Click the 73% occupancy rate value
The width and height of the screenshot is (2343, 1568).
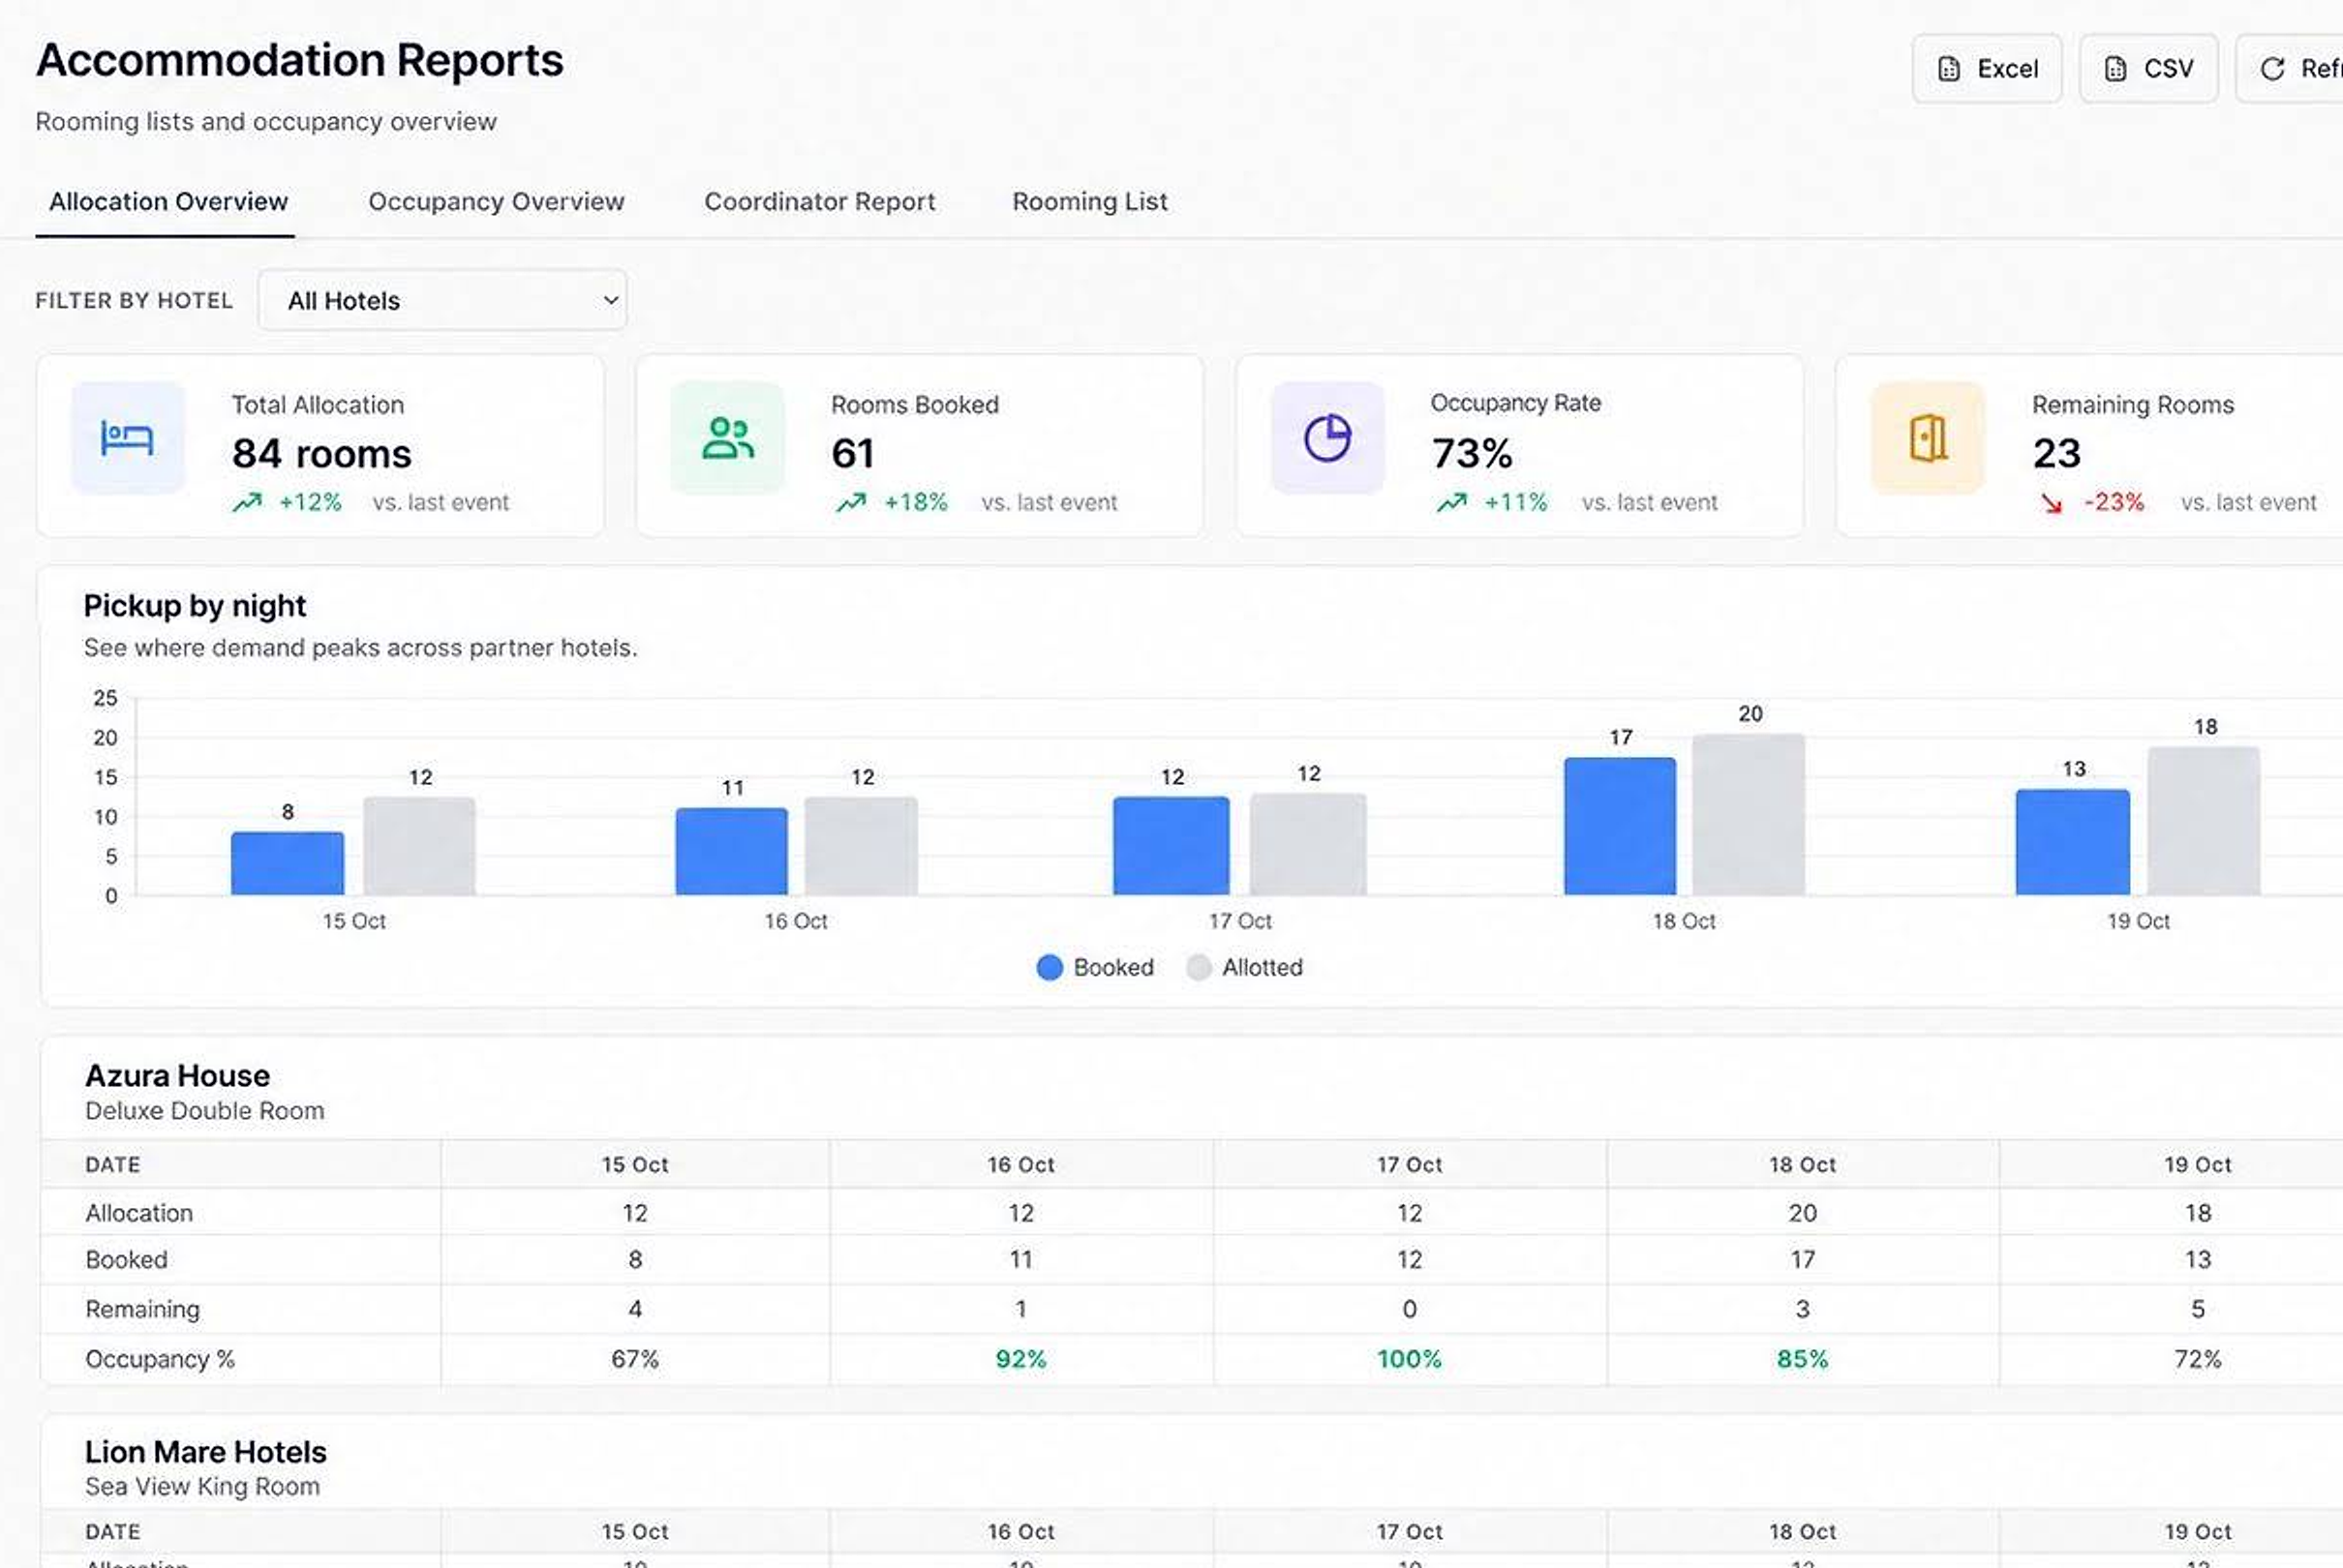coord(1472,454)
